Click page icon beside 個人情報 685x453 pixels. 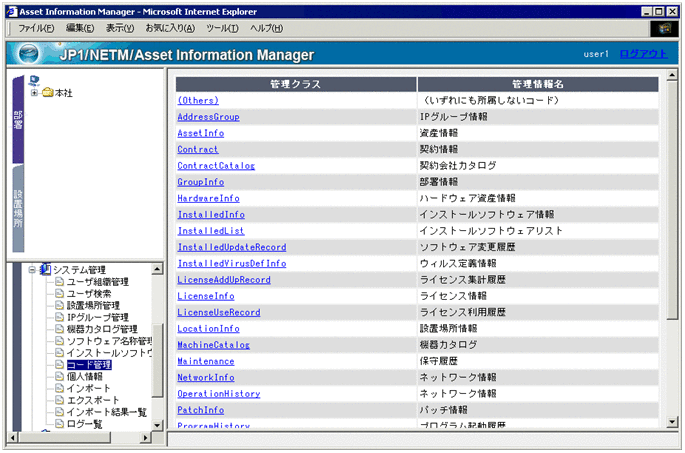click(59, 377)
